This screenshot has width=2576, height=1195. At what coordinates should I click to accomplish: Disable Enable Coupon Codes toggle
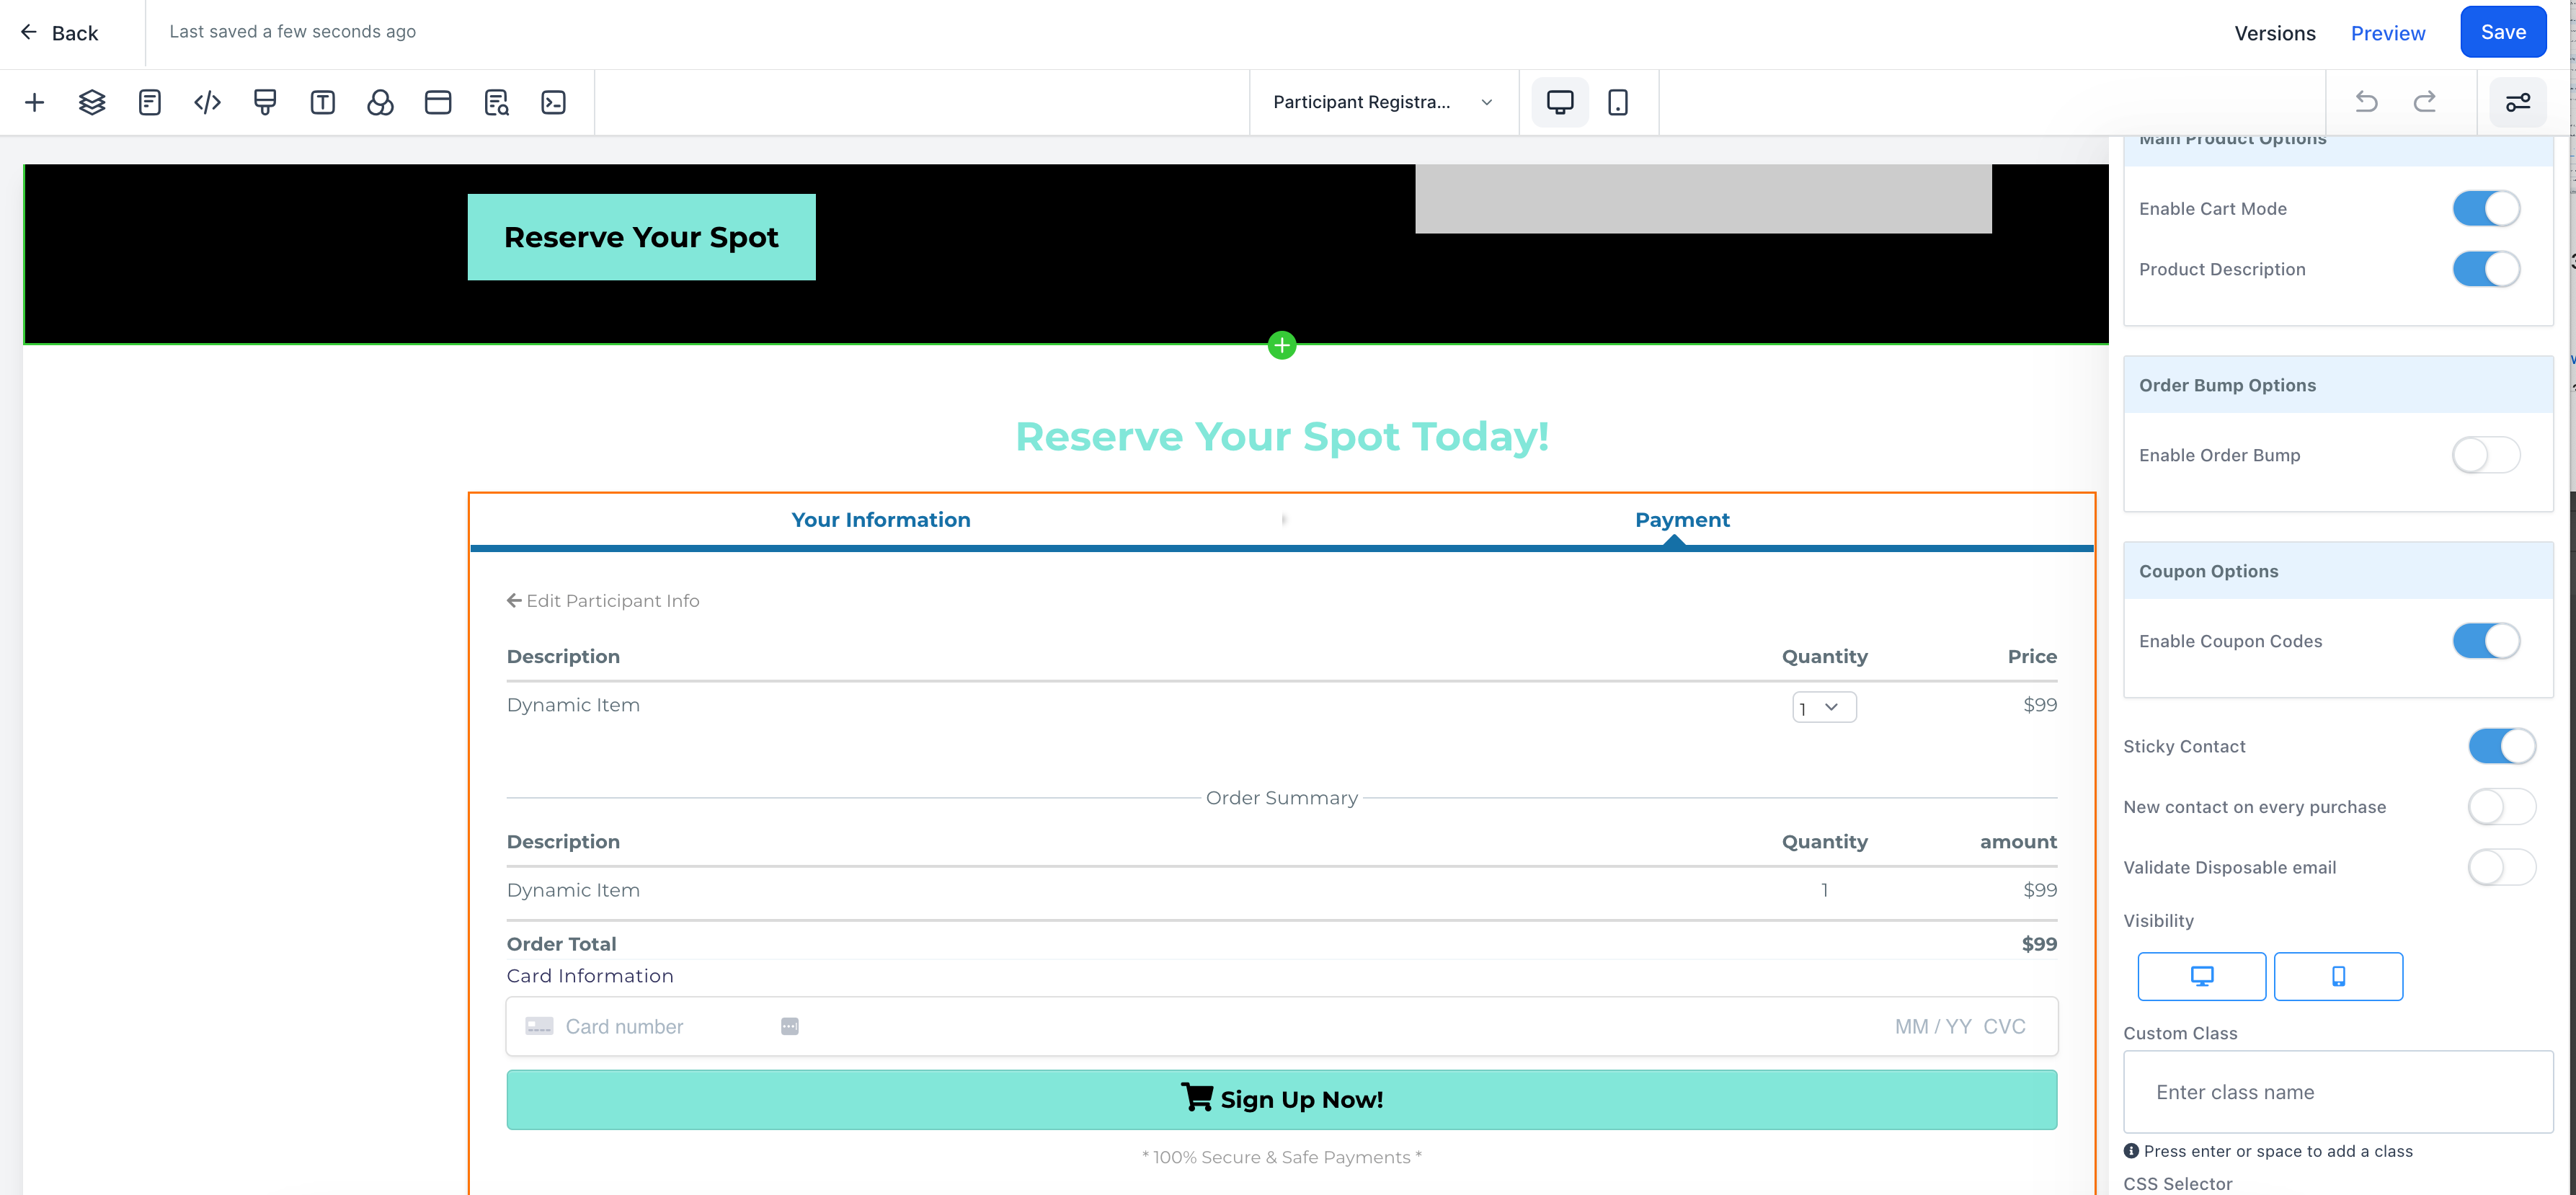point(2486,641)
